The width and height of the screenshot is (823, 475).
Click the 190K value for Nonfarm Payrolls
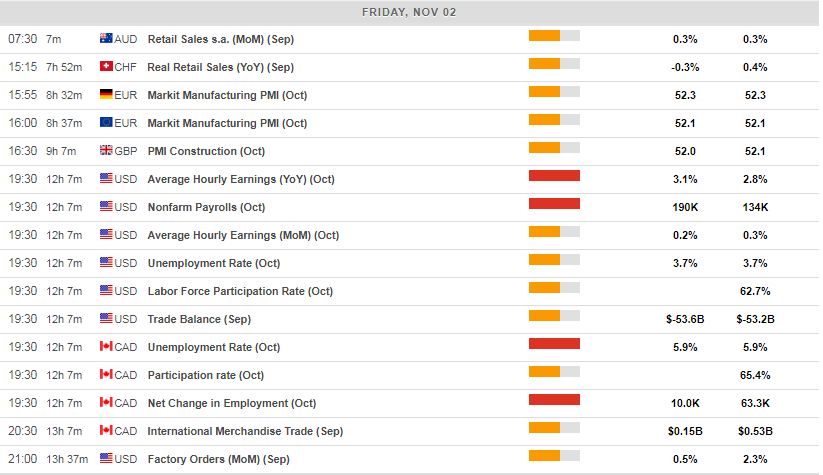(685, 207)
